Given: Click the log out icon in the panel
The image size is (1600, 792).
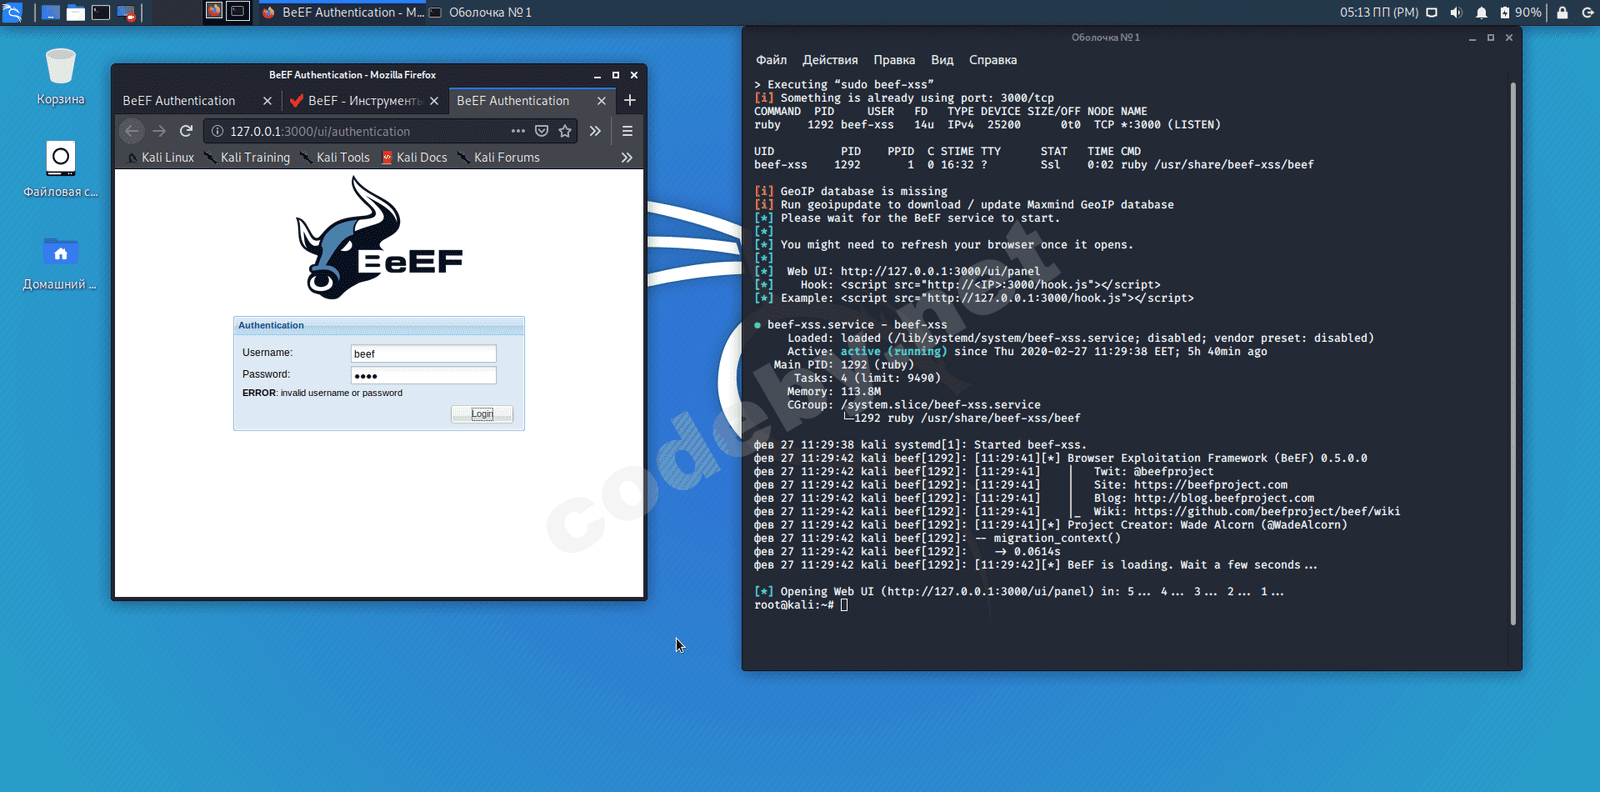Looking at the screenshot, I should [x=1587, y=13].
